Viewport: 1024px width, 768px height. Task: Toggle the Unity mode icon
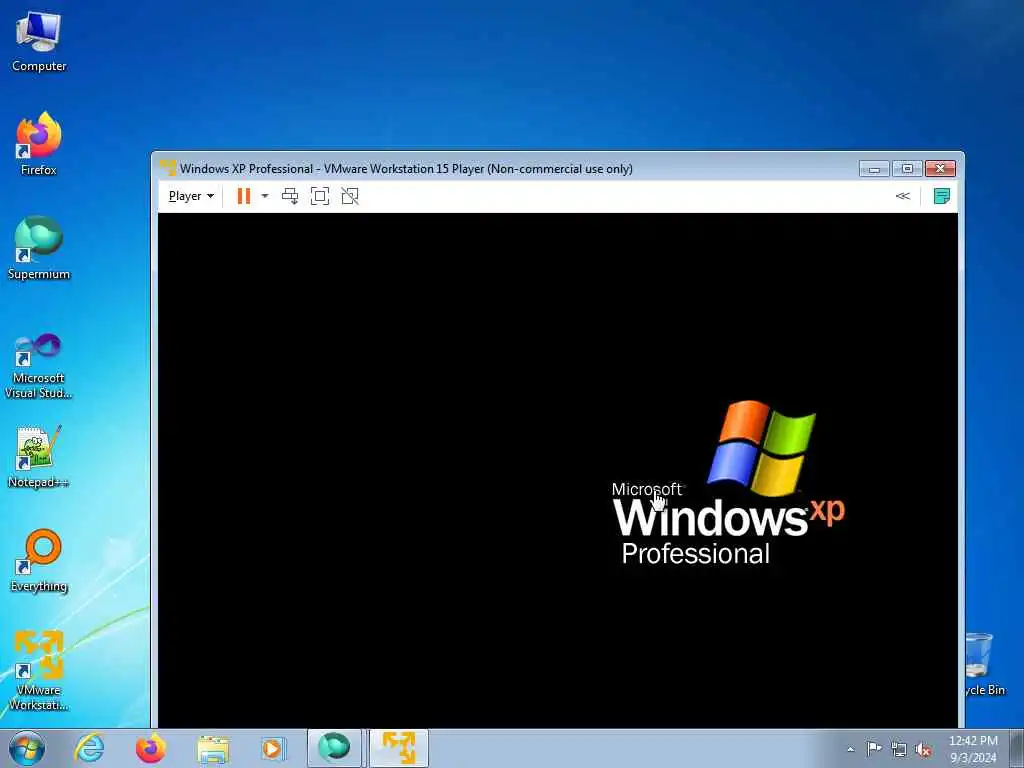[x=350, y=196]
